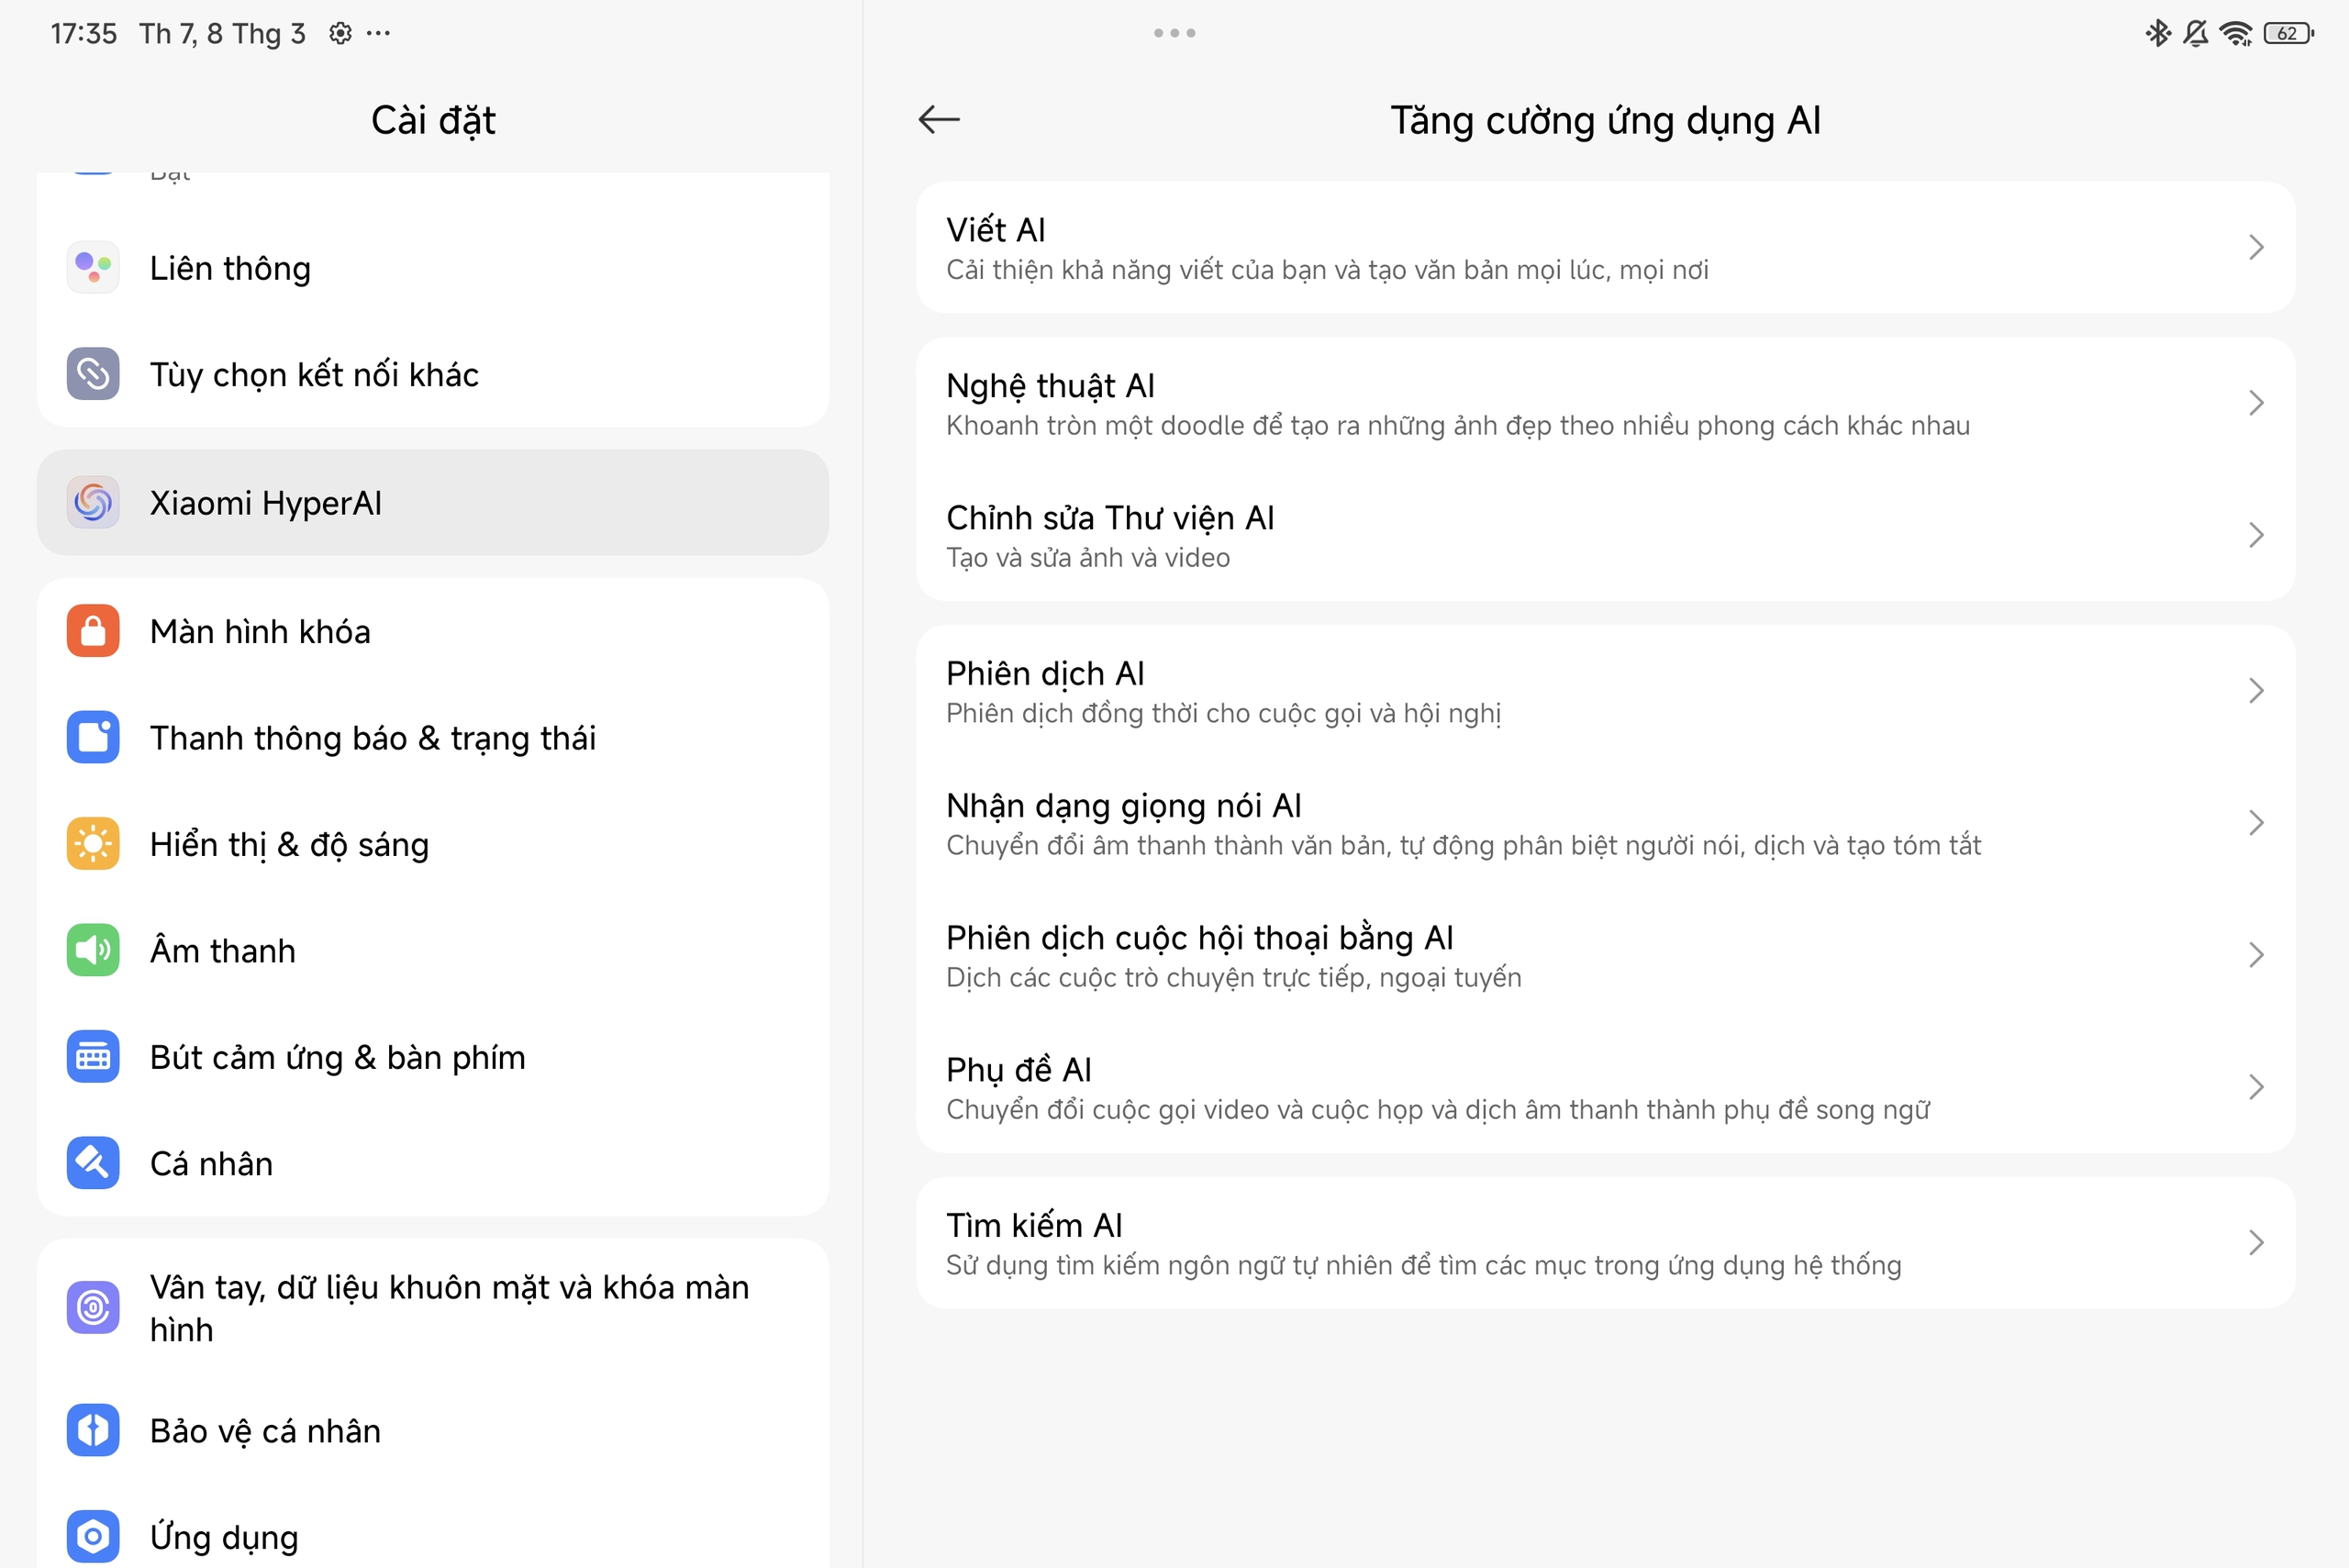Open the Phiên dịch cuộc hội thoại bằng AI title
The height and width of the screenshot is (1568, 2349).
[1199, 937]
